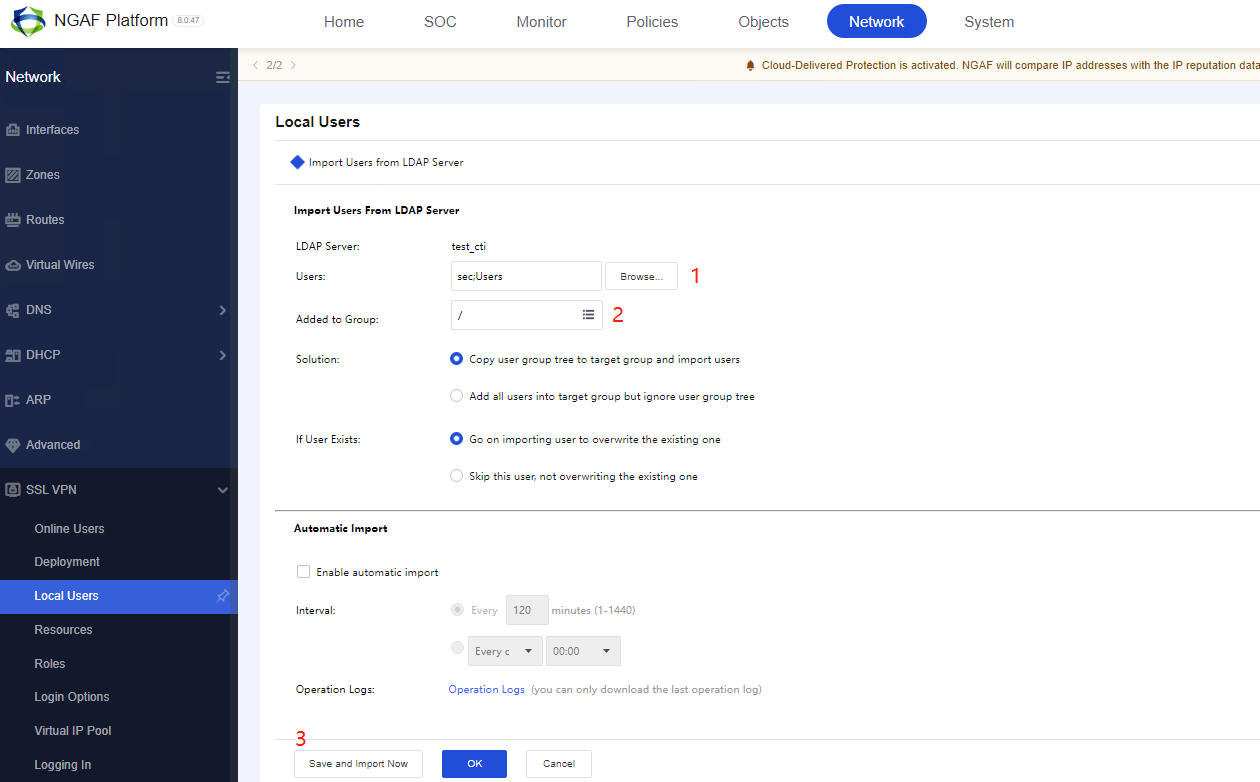Select Add all users into target group option
The height and width of the screenshot is (782, 1260).
(x=457, y=396)
